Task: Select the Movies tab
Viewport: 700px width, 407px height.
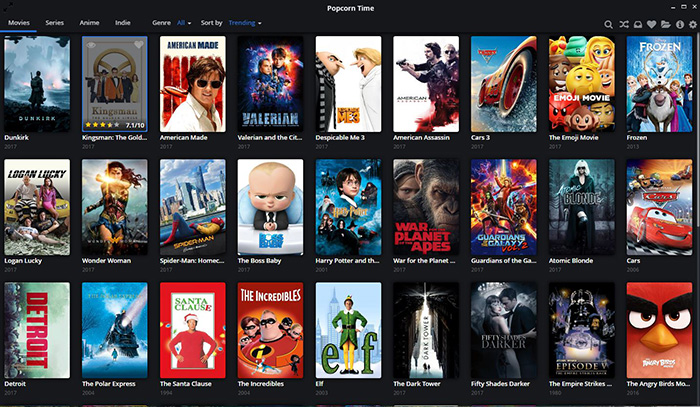Action: tap(18, 22)
